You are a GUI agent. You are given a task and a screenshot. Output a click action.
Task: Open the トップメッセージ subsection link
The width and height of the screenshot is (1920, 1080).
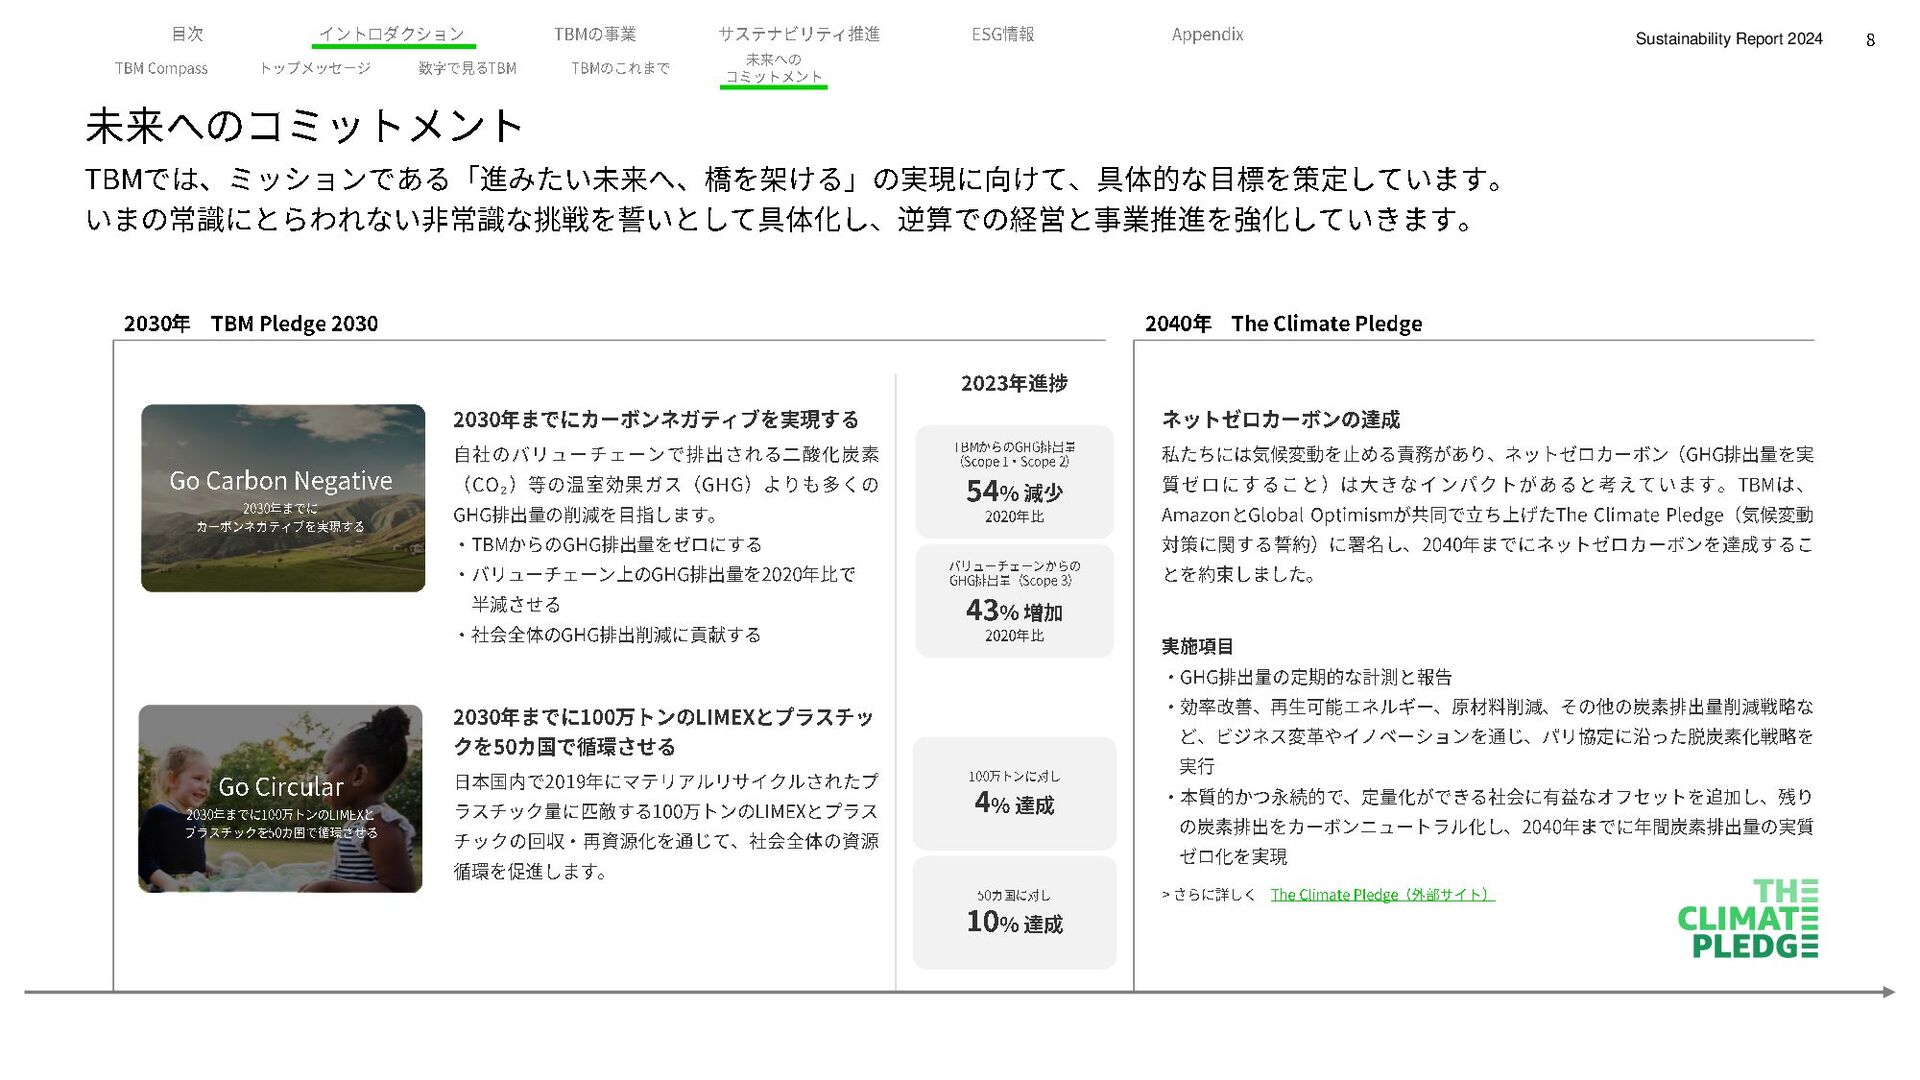pos(315,68)
